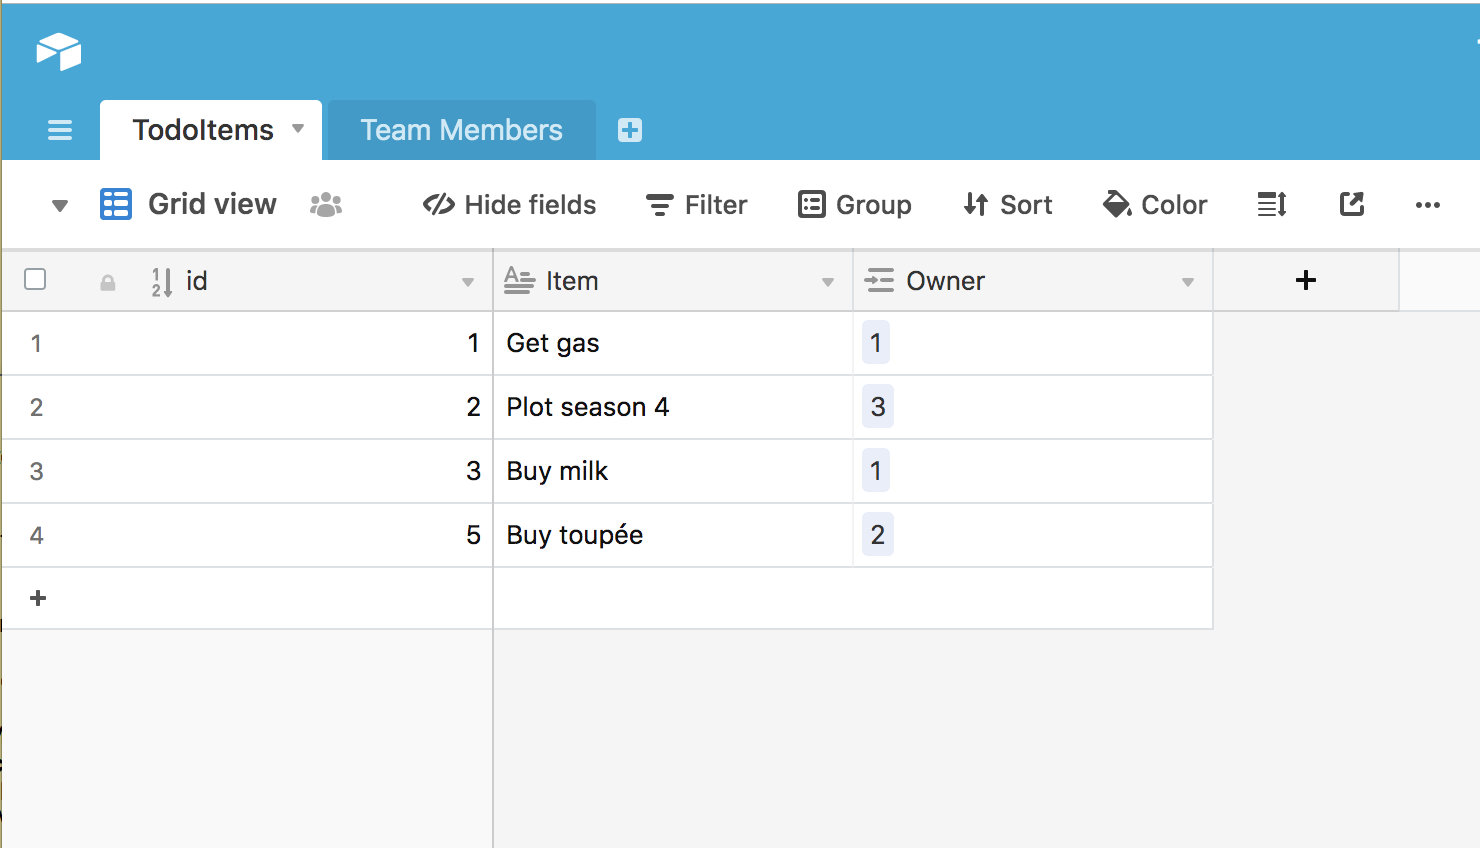The image size is (1480, 848).
Task: Open the more options ellipsis menu
Action: pyautogui.click(x=1427, y=205)
